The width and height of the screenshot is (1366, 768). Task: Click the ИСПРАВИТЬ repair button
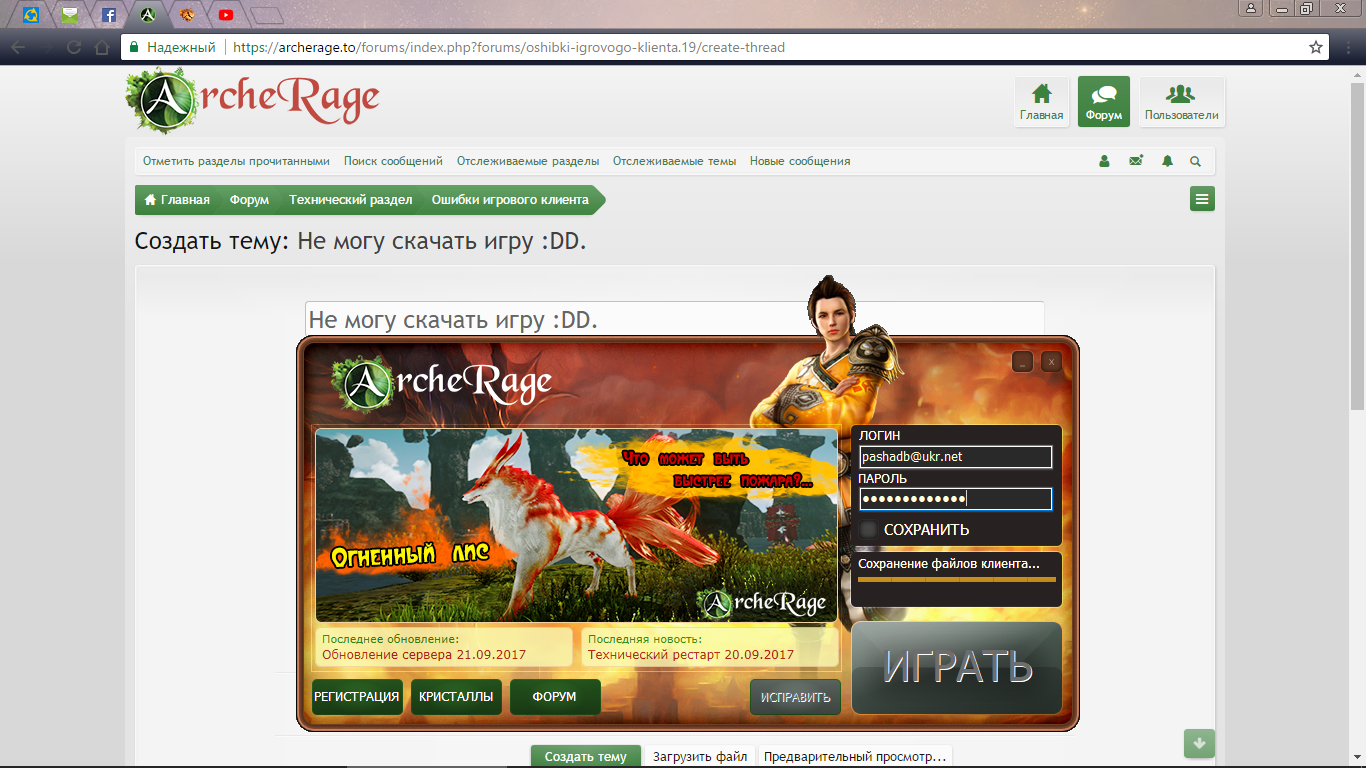[795, 697]
